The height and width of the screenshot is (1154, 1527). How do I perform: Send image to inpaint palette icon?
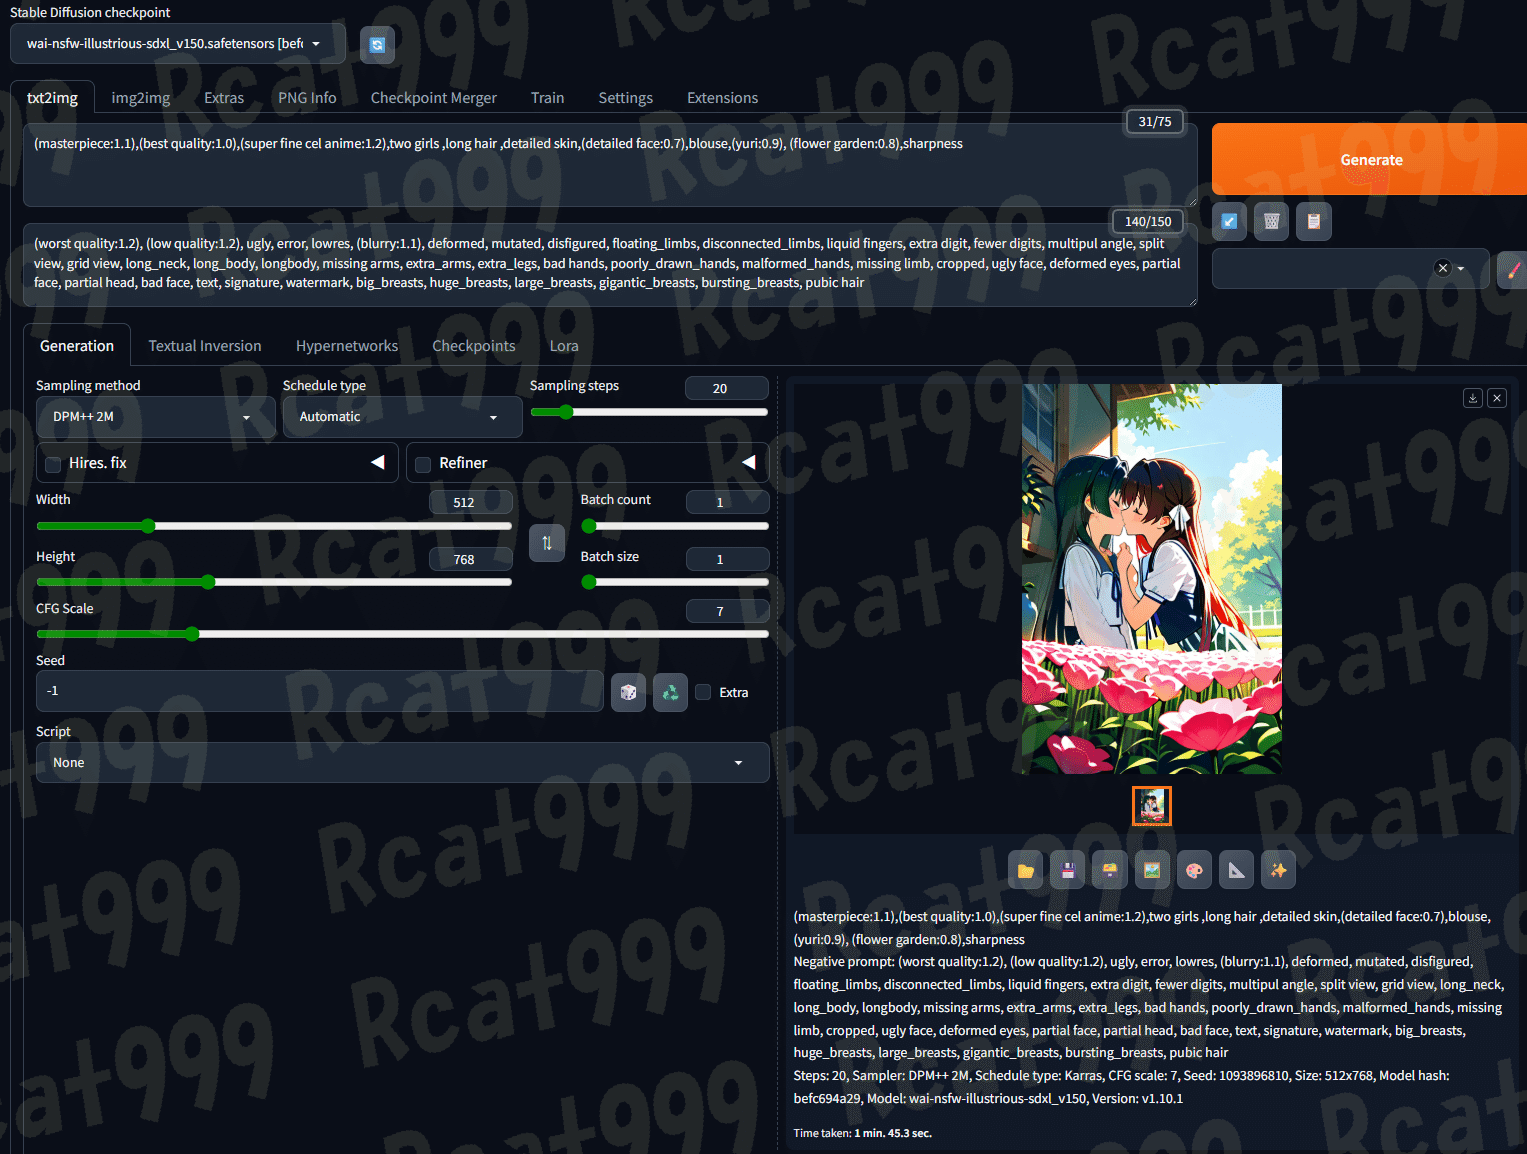(1194, 870)
